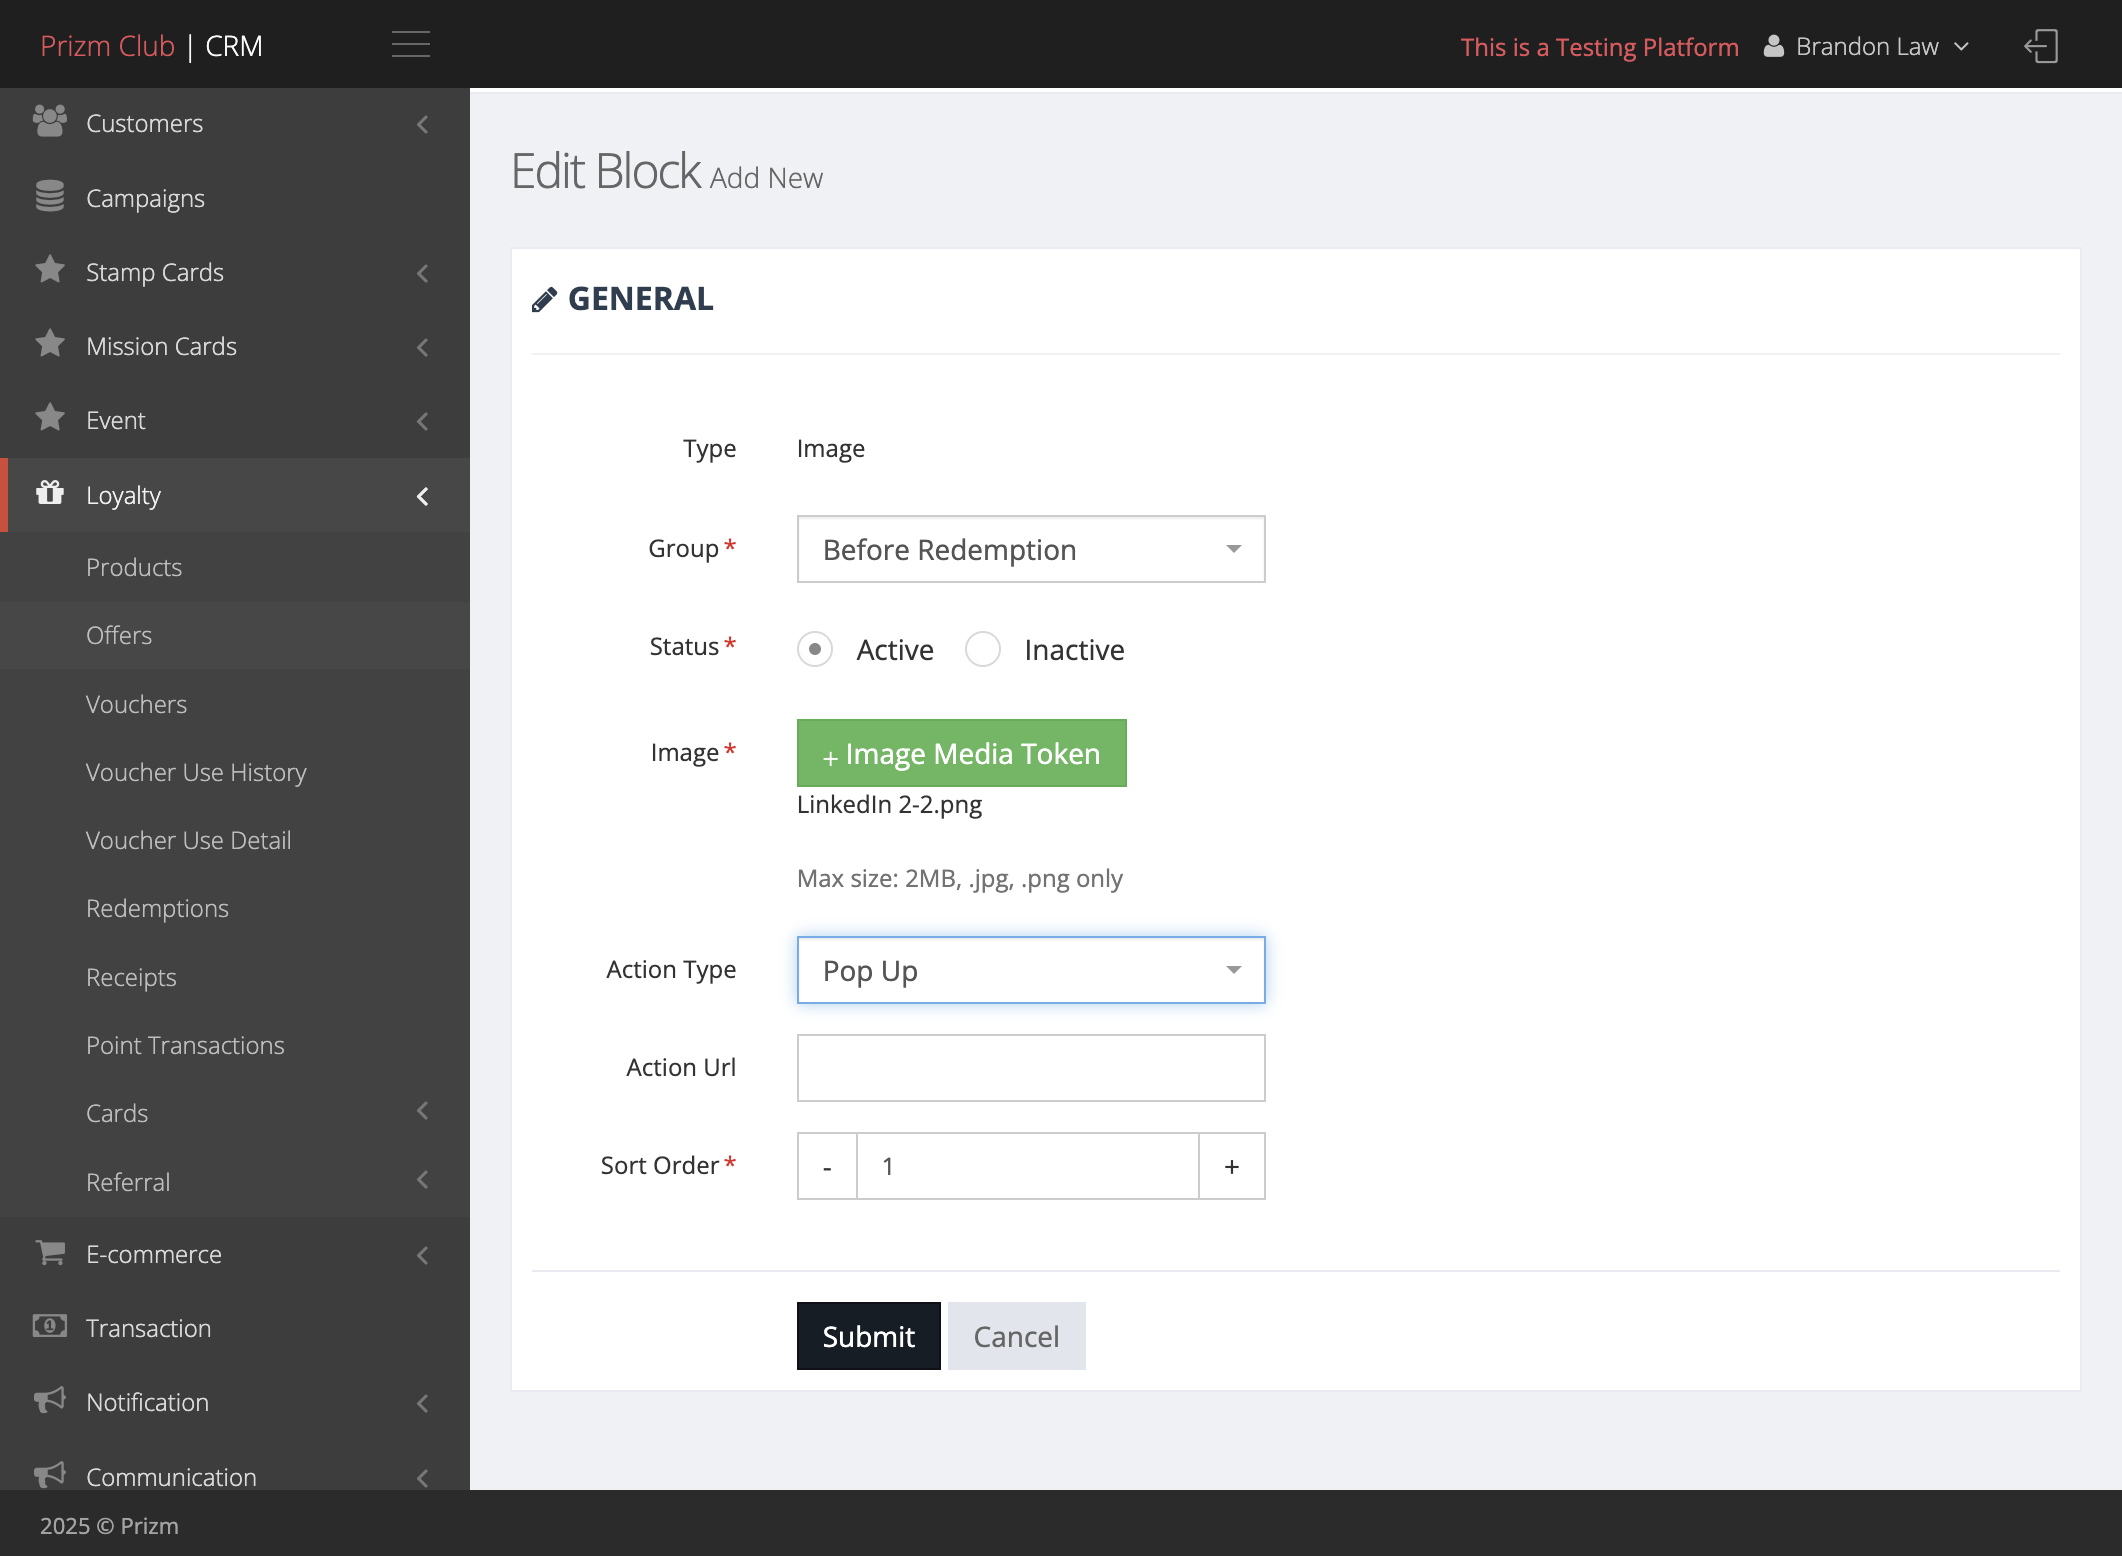Image resolution: width=2122 pixels, height=1556 pixels.
Task: Click the Action Url input field
Action: pos(1031,1068)
